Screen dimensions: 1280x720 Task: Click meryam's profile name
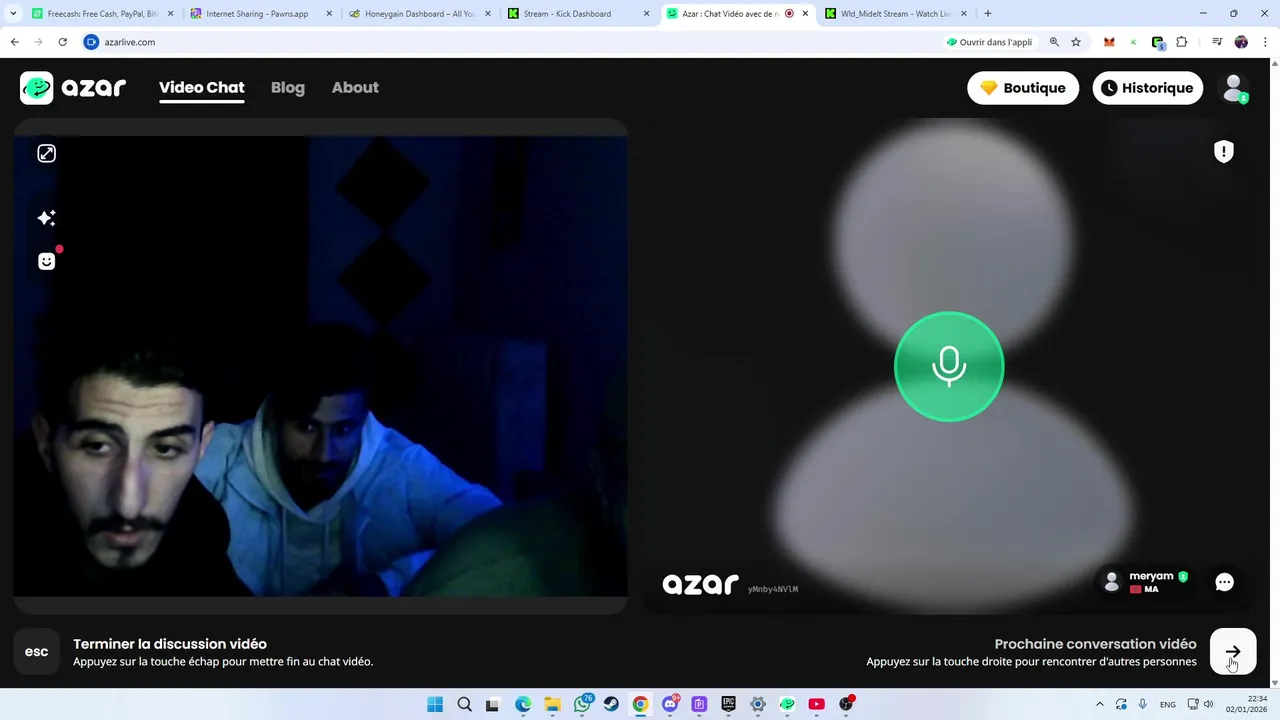coord(1151,576)
